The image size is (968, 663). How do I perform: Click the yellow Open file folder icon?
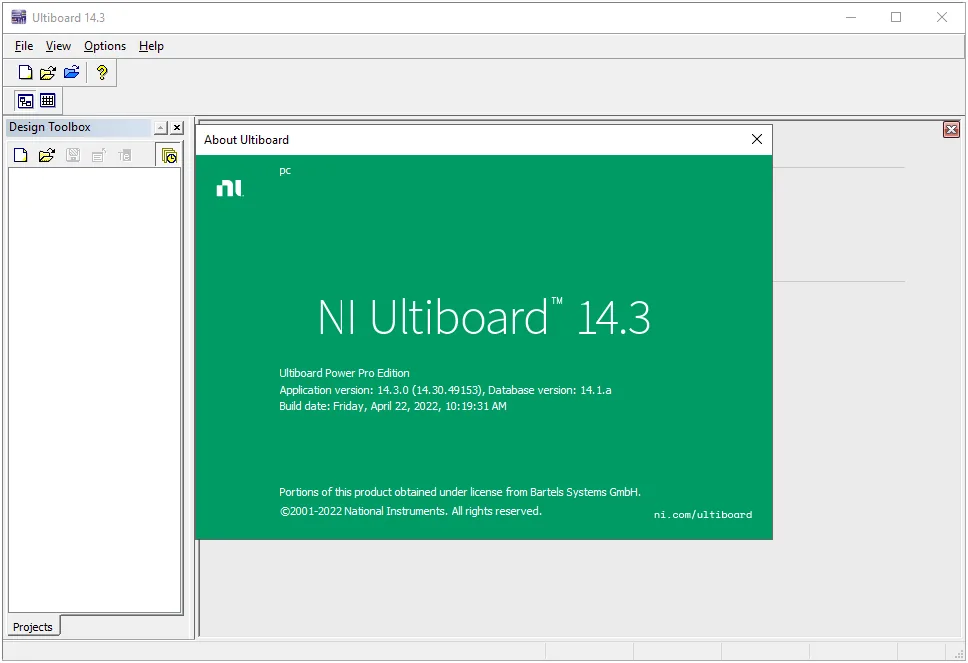click(48, 73)
